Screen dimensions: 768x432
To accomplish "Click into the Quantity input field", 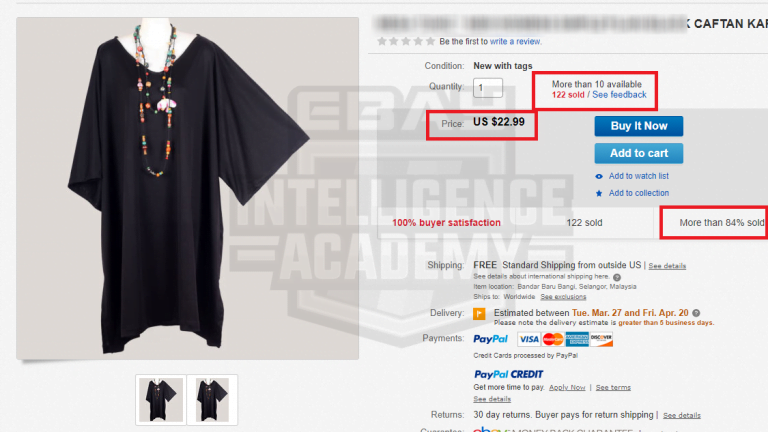I will [488, 88].
